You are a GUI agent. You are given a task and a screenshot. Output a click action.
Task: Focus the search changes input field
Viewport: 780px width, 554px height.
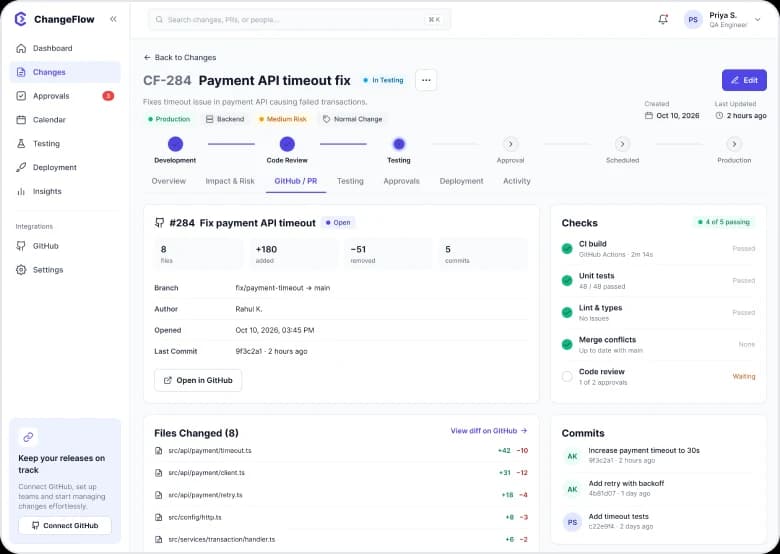(299, 19)
